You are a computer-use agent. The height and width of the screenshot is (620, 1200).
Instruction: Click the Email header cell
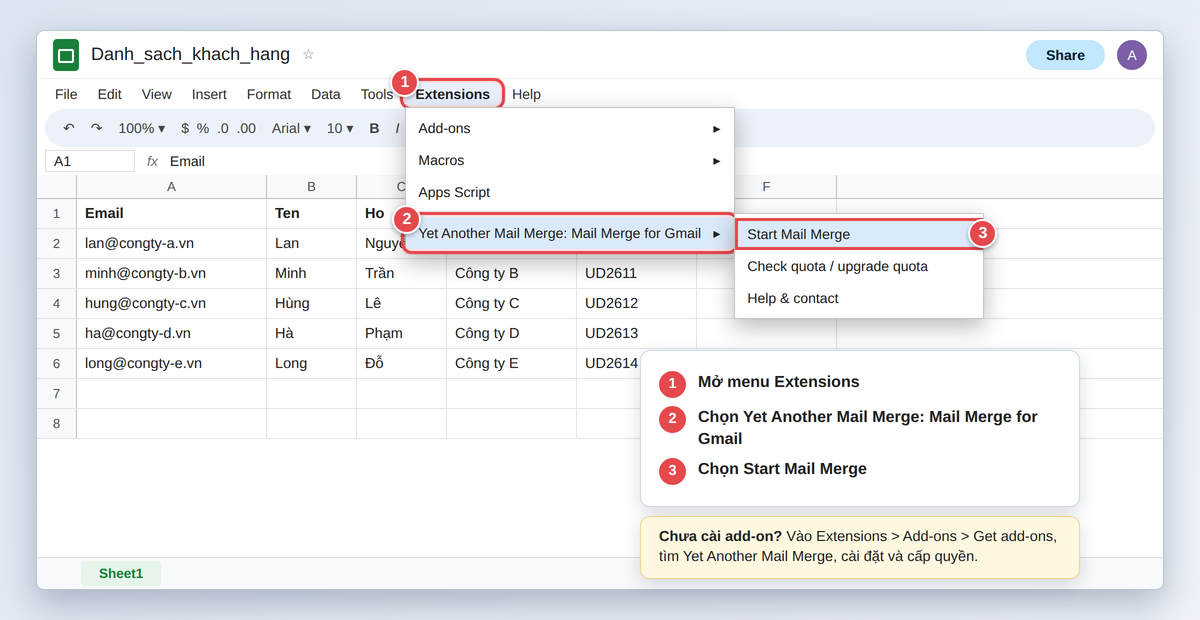point(172,213)
